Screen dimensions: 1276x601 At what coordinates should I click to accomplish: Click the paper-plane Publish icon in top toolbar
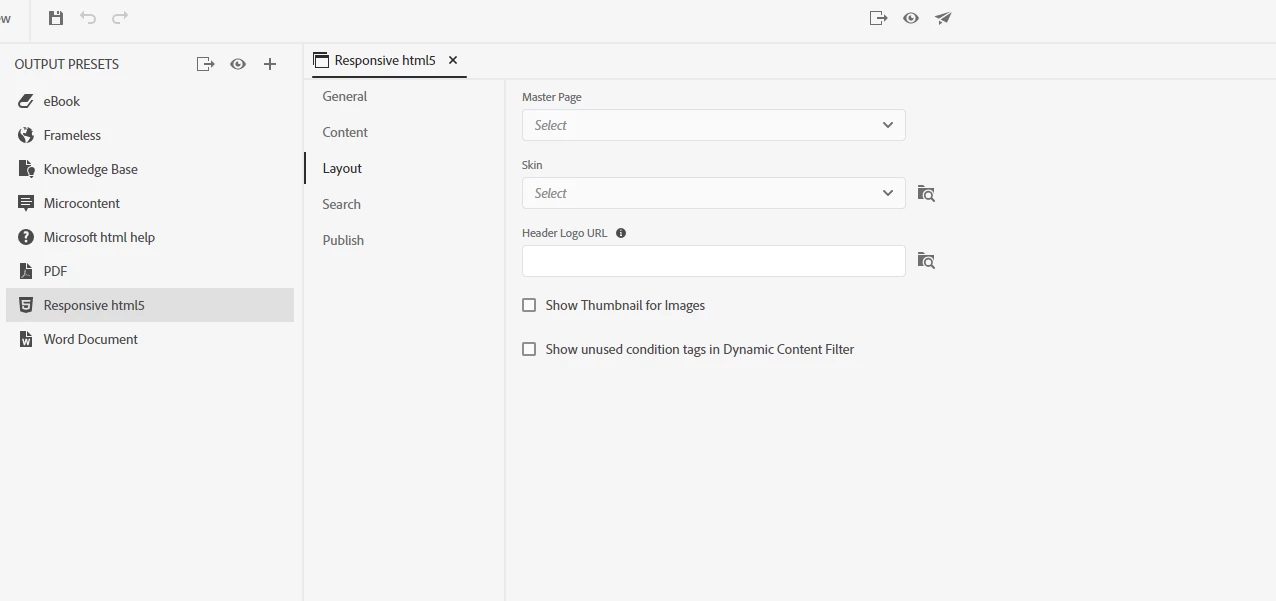pos(943,18)
